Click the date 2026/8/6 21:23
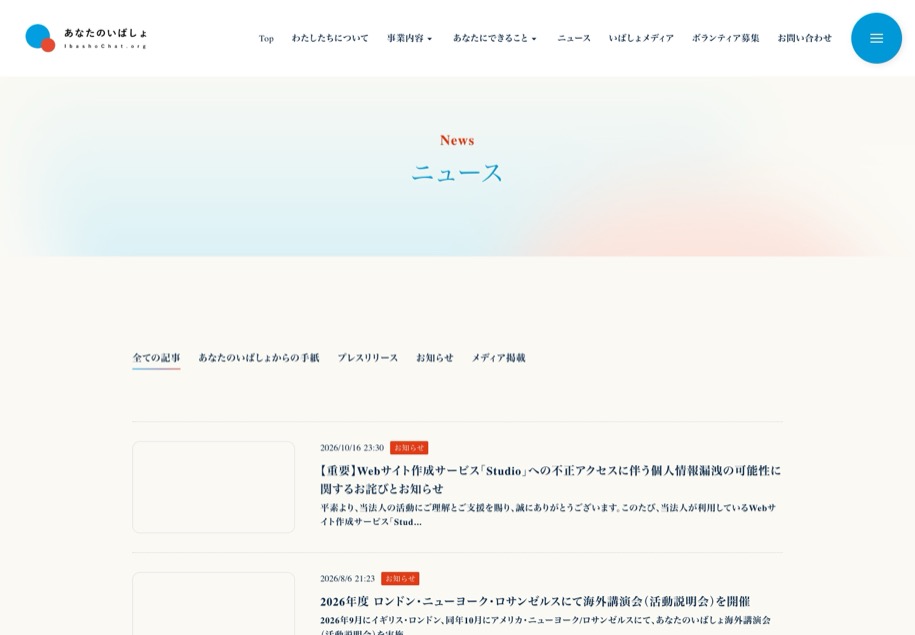 point(347,578)
